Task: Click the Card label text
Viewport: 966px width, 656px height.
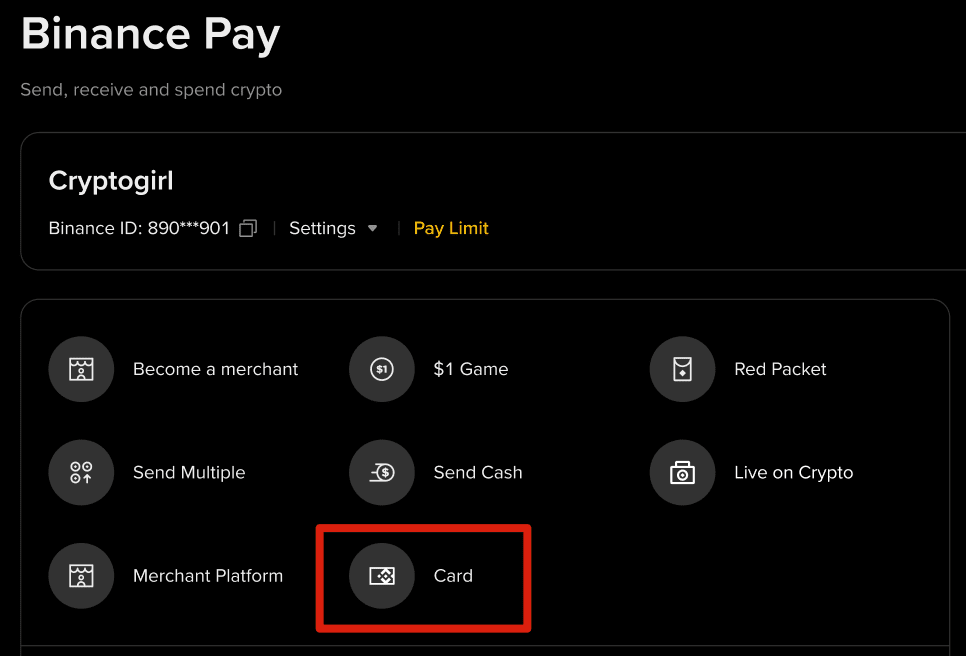Action: [x=453, y=576]
